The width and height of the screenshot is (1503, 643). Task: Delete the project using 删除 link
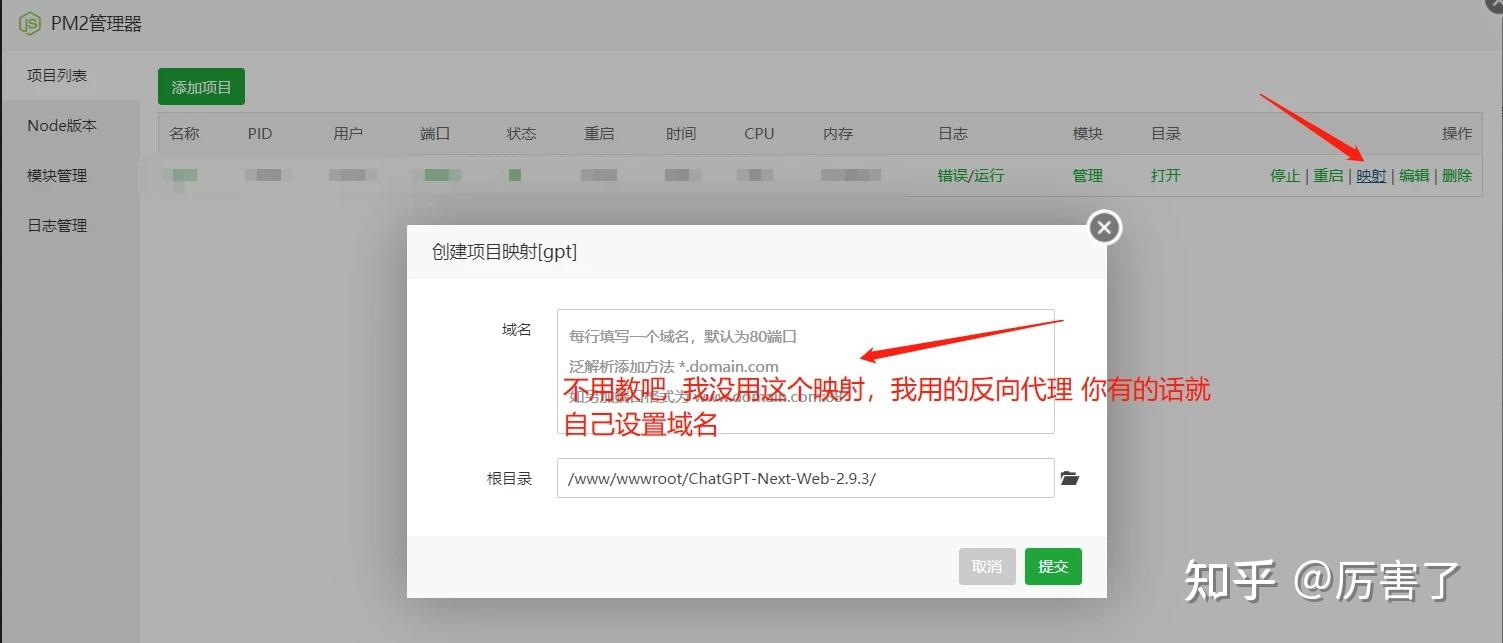pyautogui.click(x=1457, y=175)
